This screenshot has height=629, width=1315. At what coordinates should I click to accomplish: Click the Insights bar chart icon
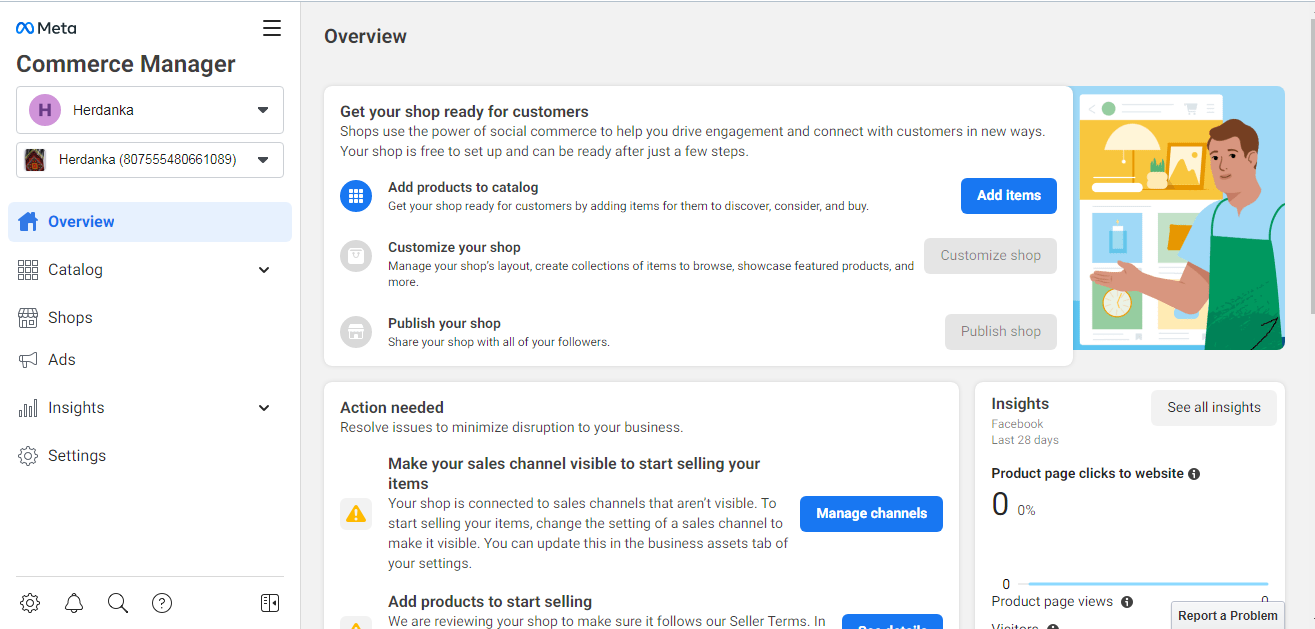(29, 408)
